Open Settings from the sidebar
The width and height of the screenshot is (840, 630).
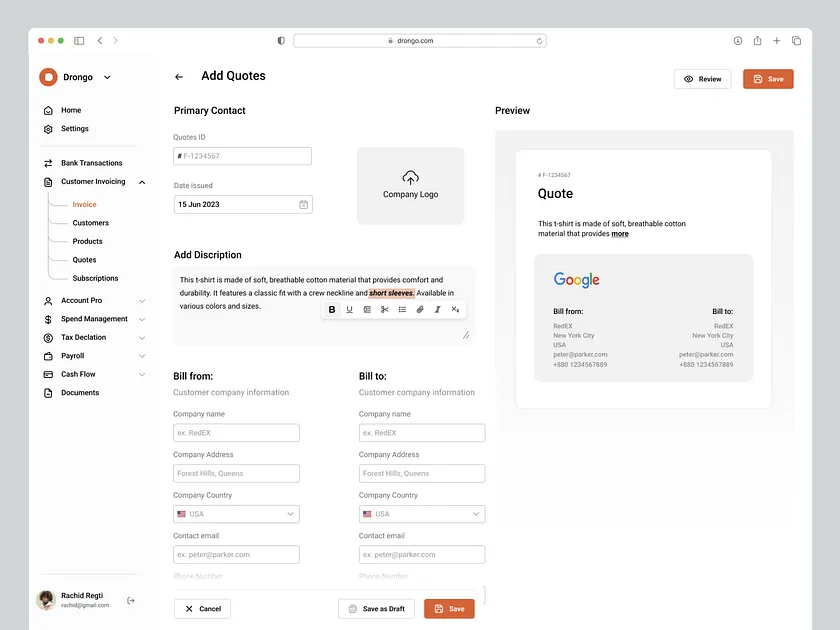(74, 128)
